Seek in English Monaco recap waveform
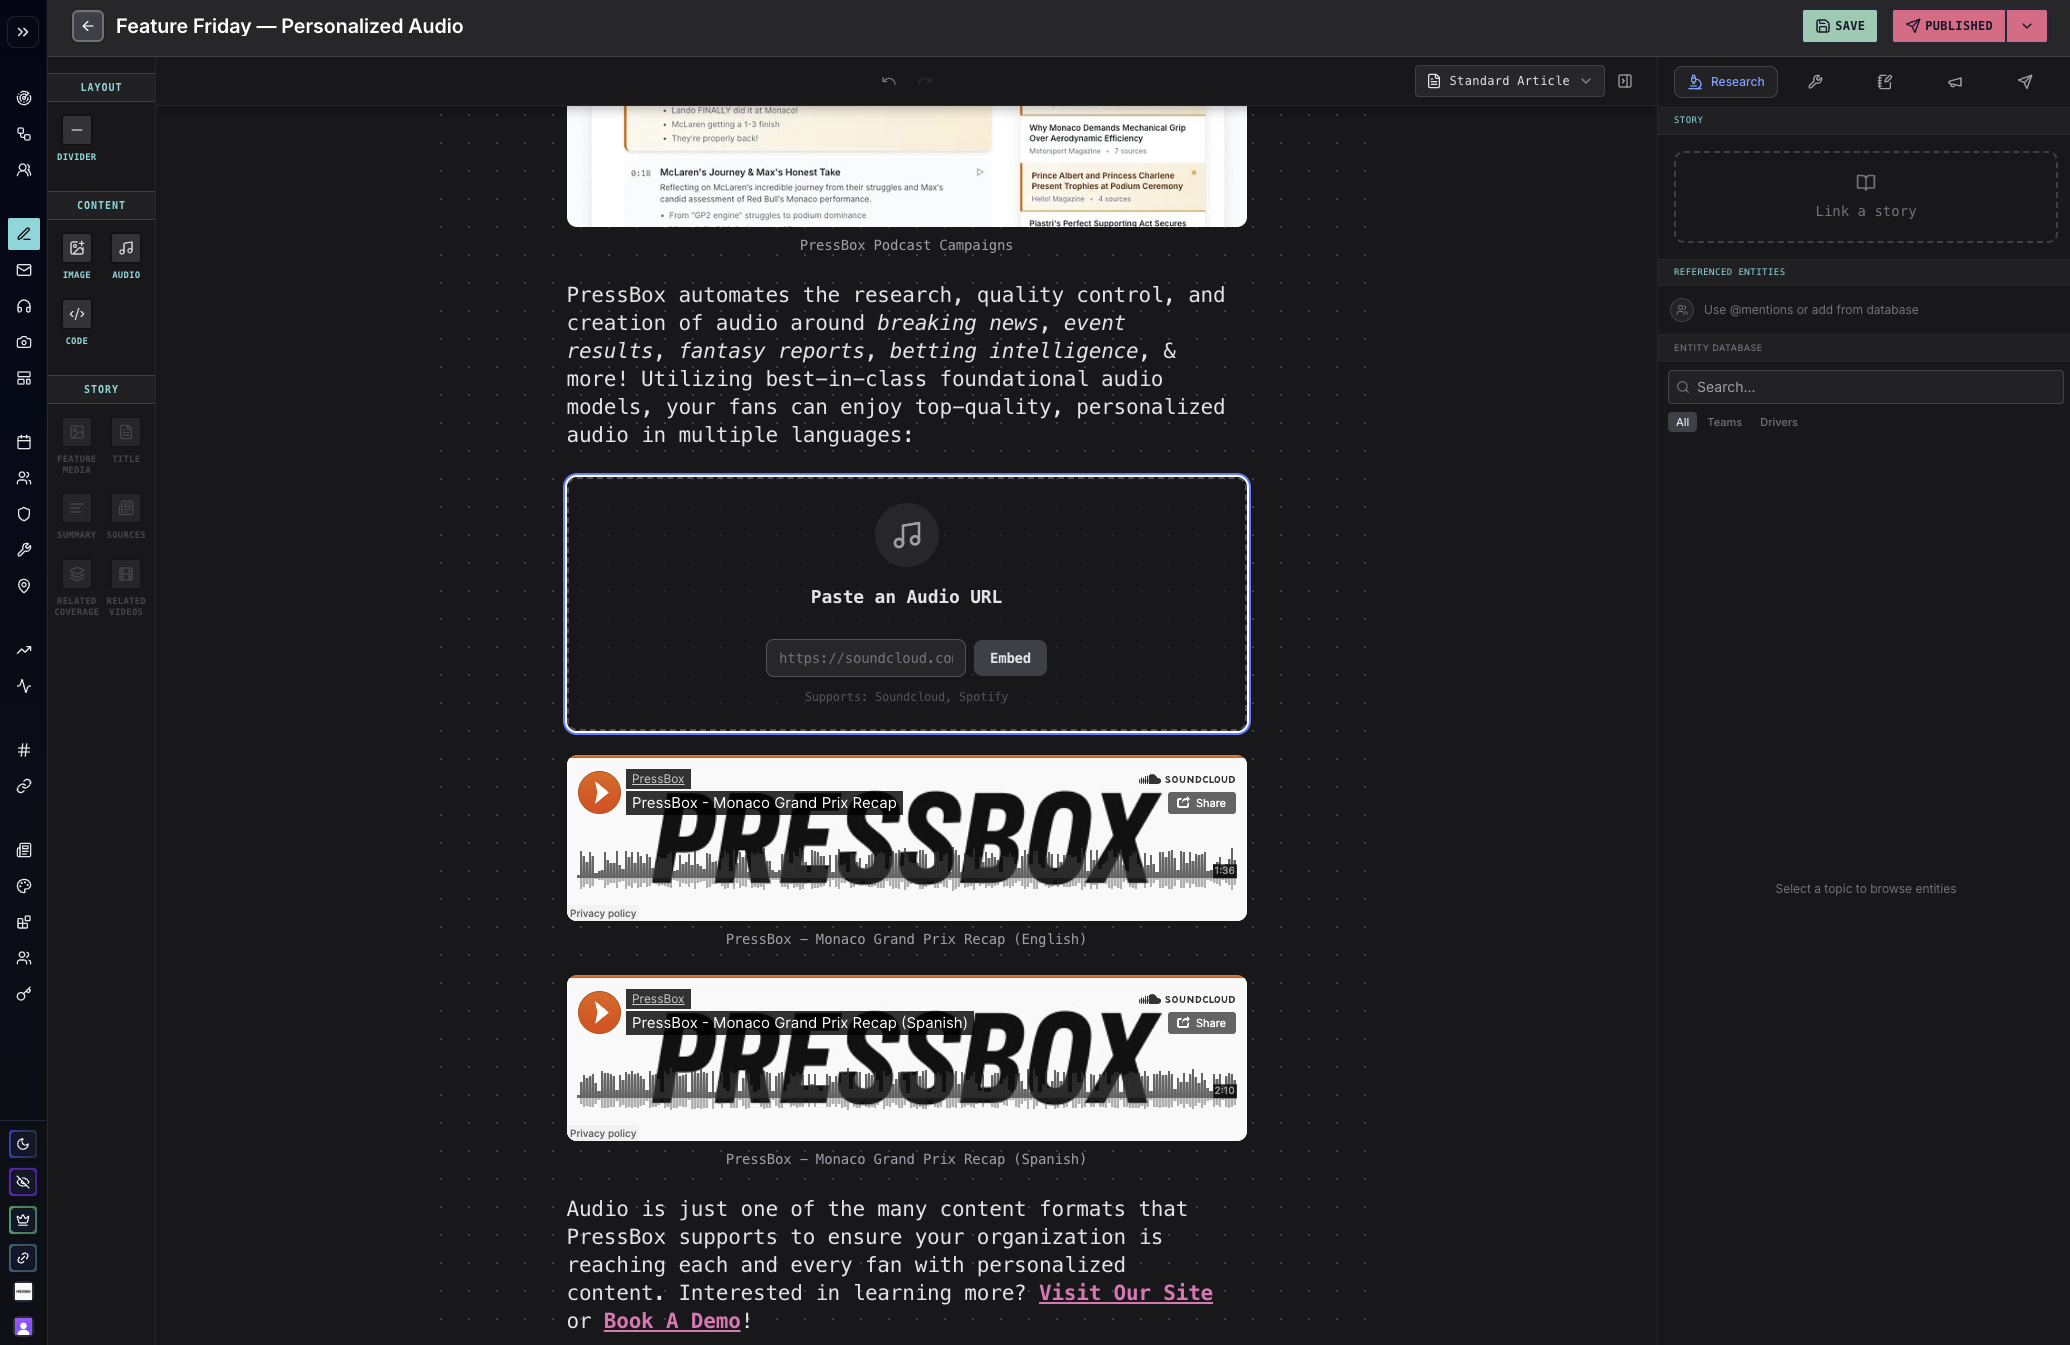2070x1345 pixels. (x=900, y=868)
